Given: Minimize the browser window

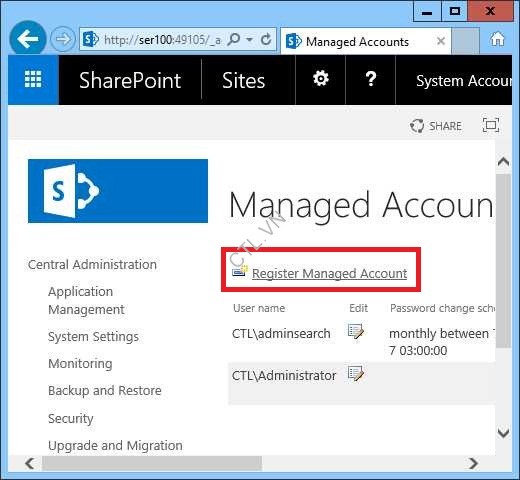Looking at the screenshot, I should 427,11.
